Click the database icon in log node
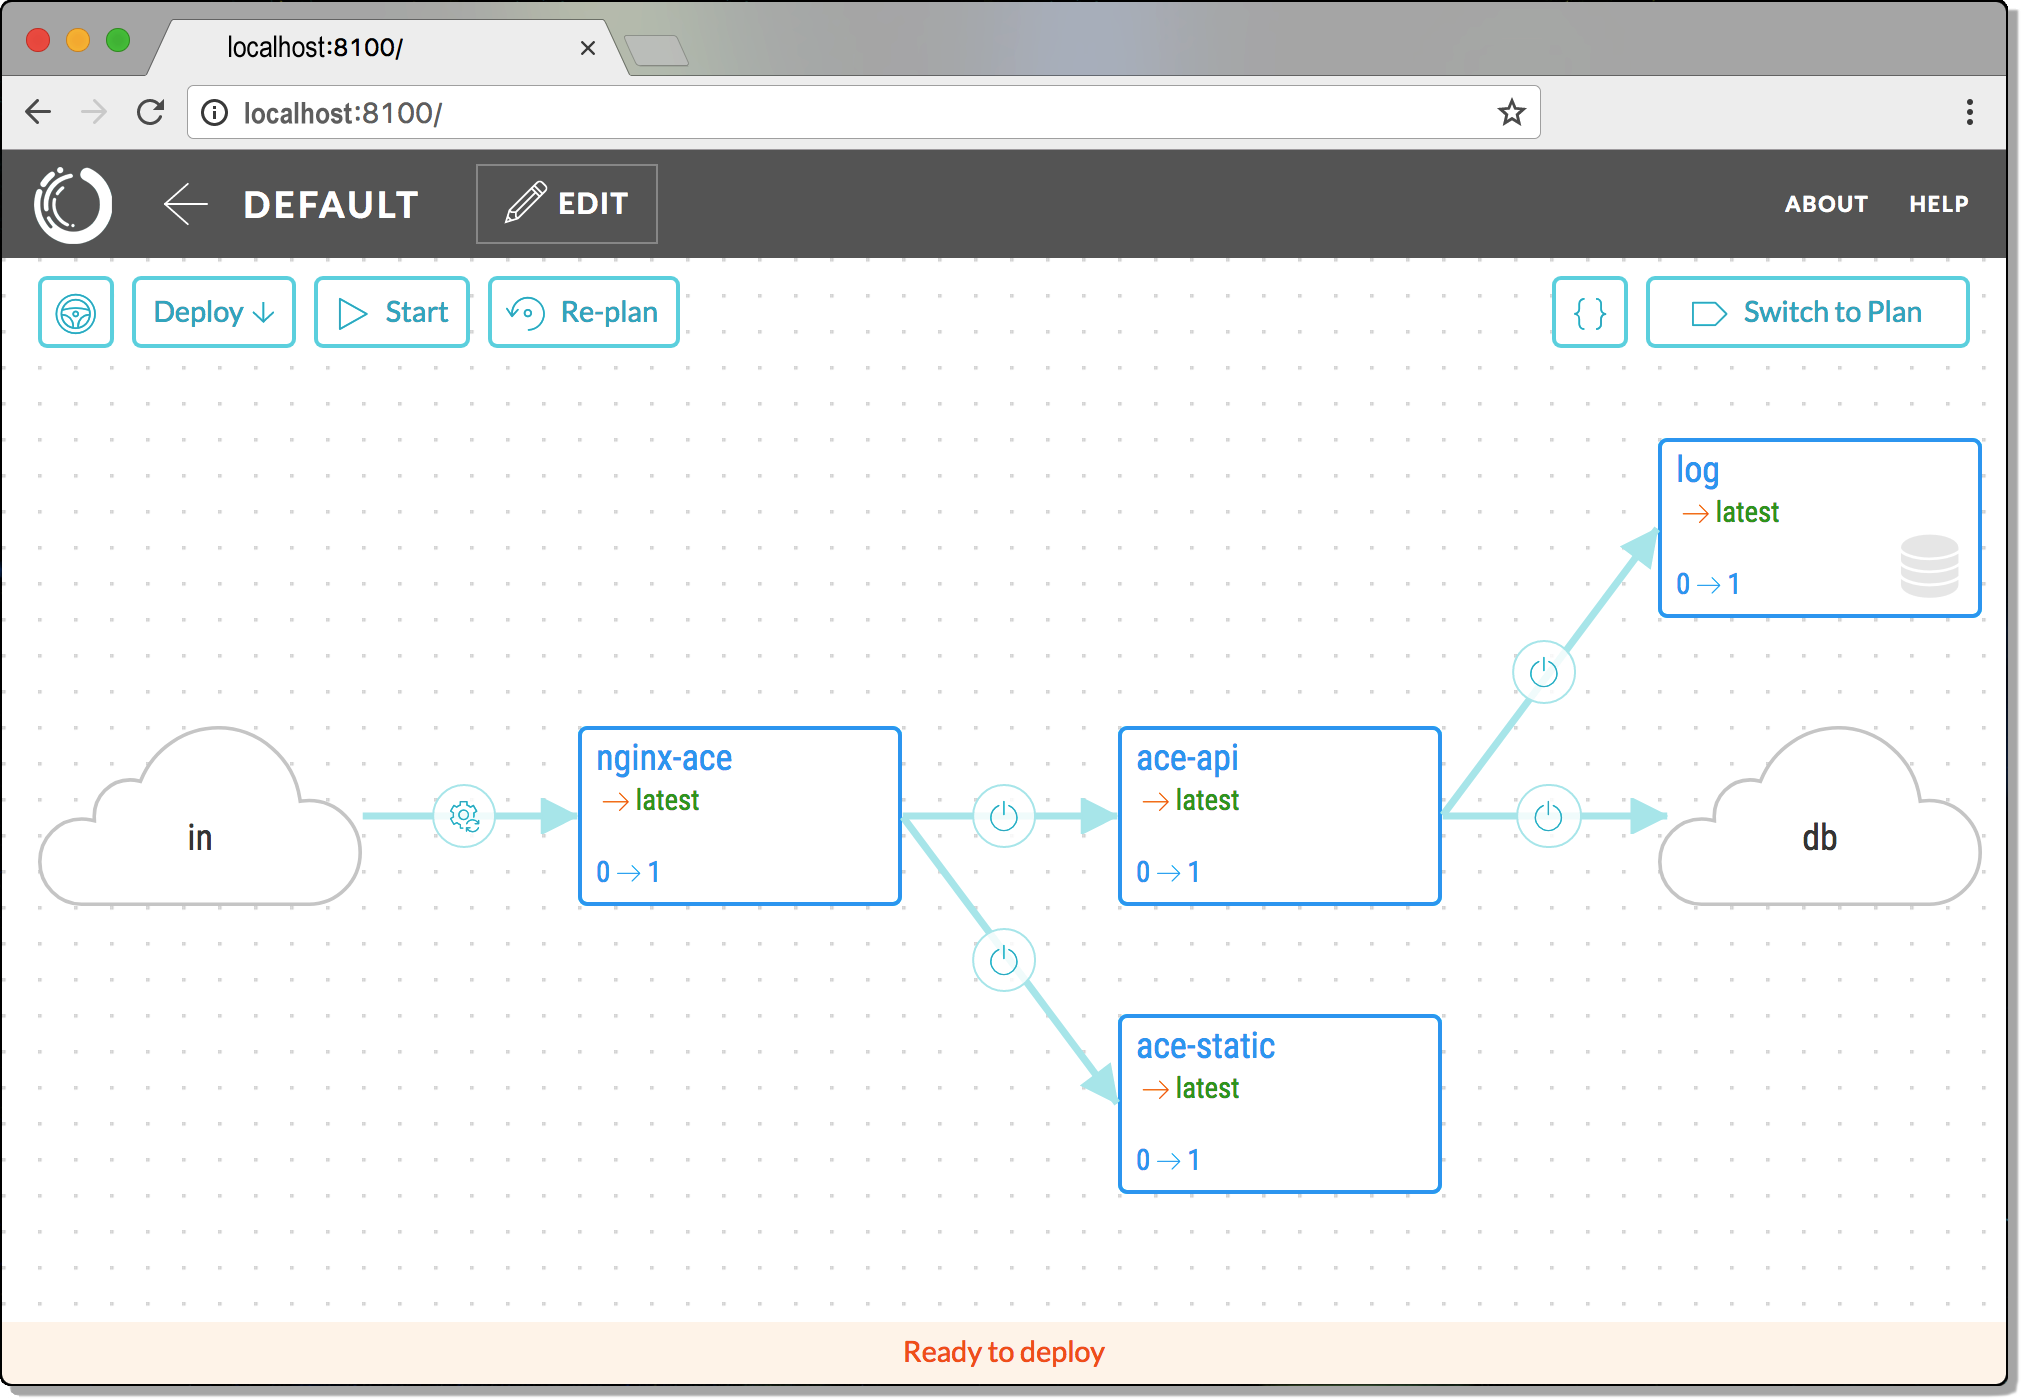Screen dimensions: 2021x1399 click(1929, 566)
